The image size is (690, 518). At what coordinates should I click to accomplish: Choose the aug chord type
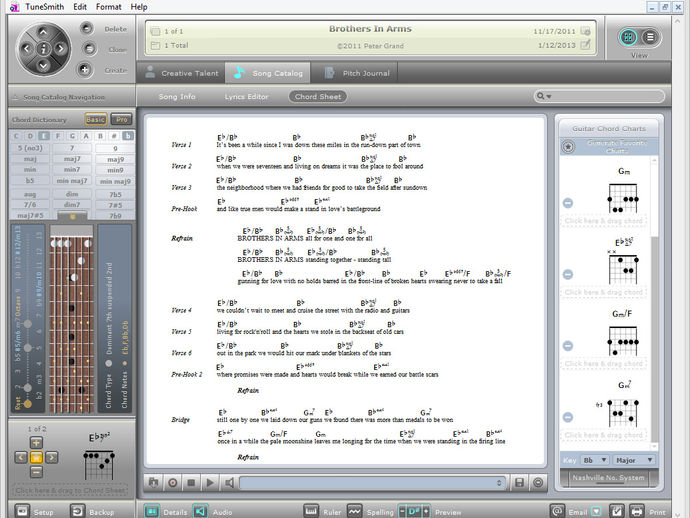(30, 194)
